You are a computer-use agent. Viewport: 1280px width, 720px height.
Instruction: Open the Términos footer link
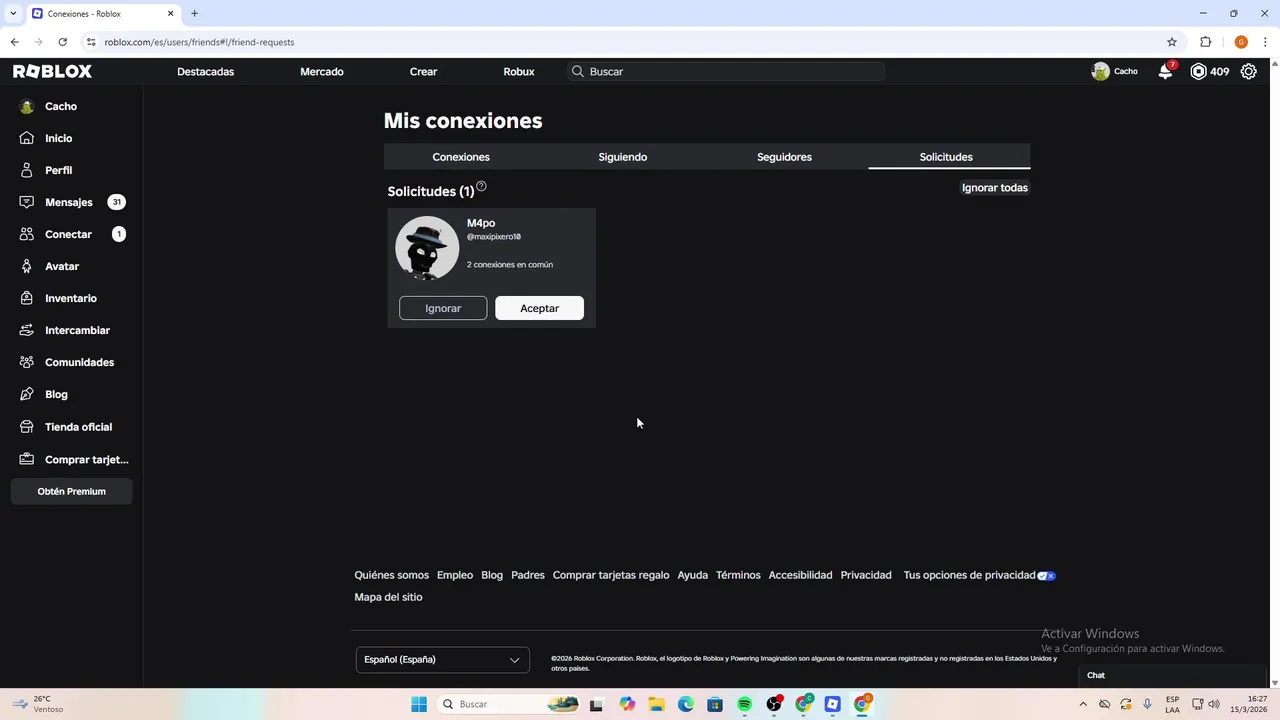point(738,575)
